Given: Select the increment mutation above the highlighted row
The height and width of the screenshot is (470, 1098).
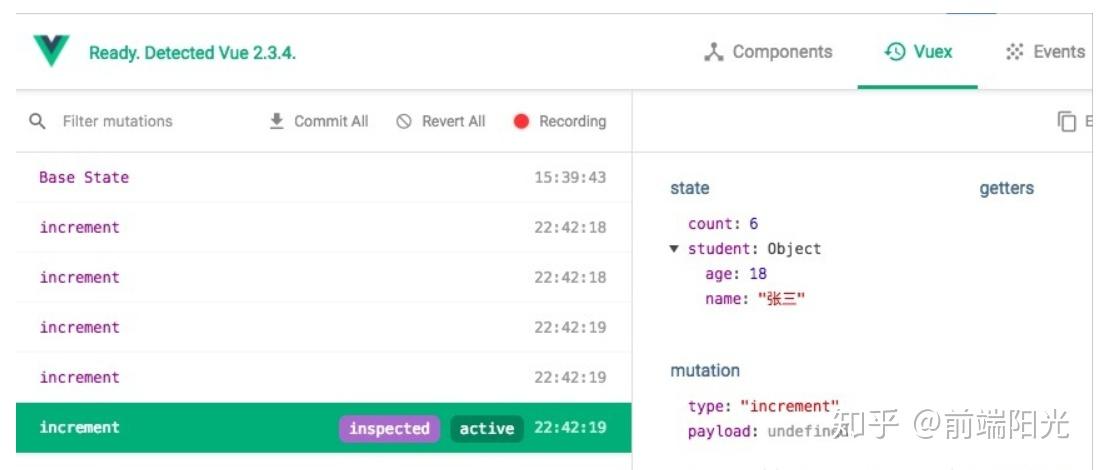Looking at the screenshot, I should [x=80, y=377].
